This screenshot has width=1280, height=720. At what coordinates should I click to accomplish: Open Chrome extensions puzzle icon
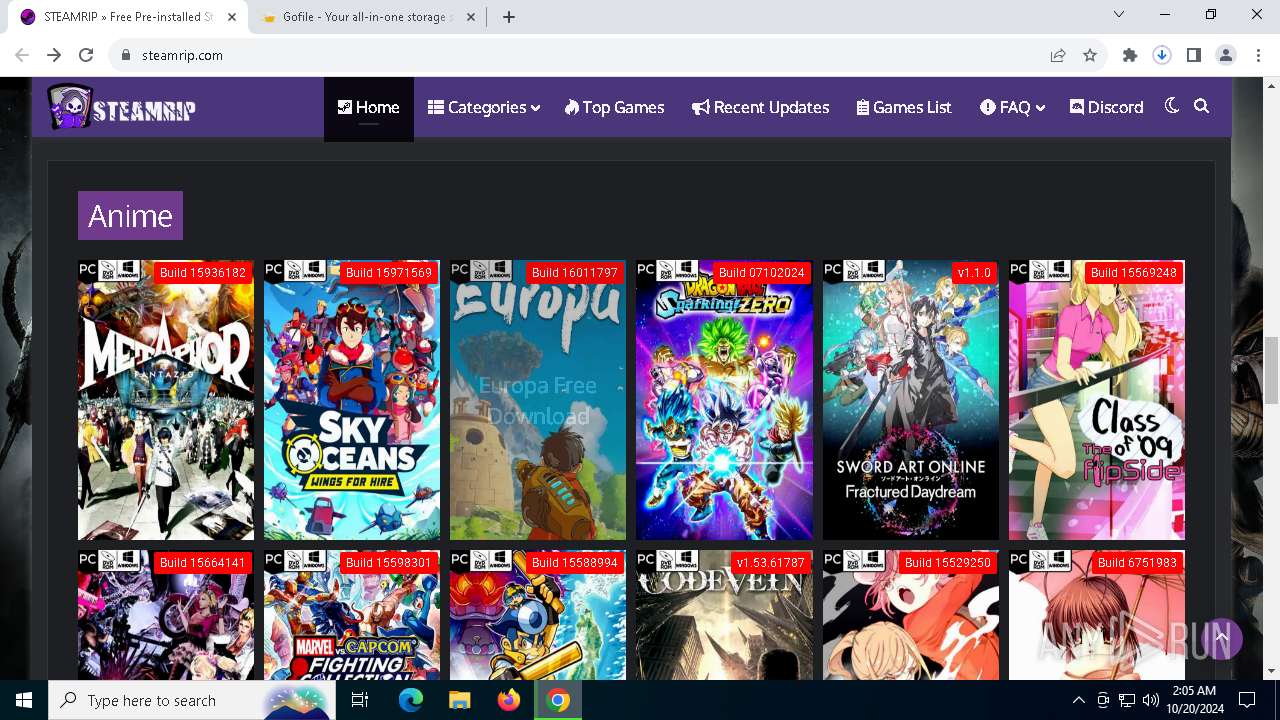(x=1130, y=55)
